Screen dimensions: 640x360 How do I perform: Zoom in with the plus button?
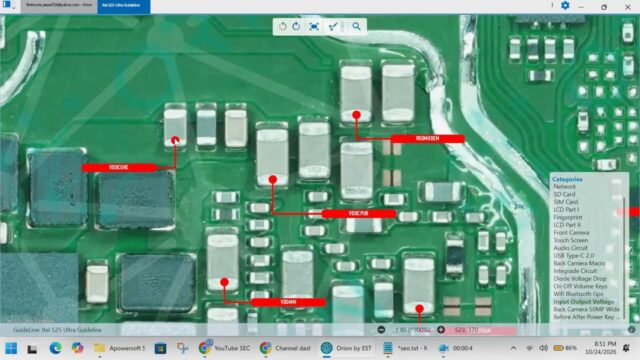(441, 329)
